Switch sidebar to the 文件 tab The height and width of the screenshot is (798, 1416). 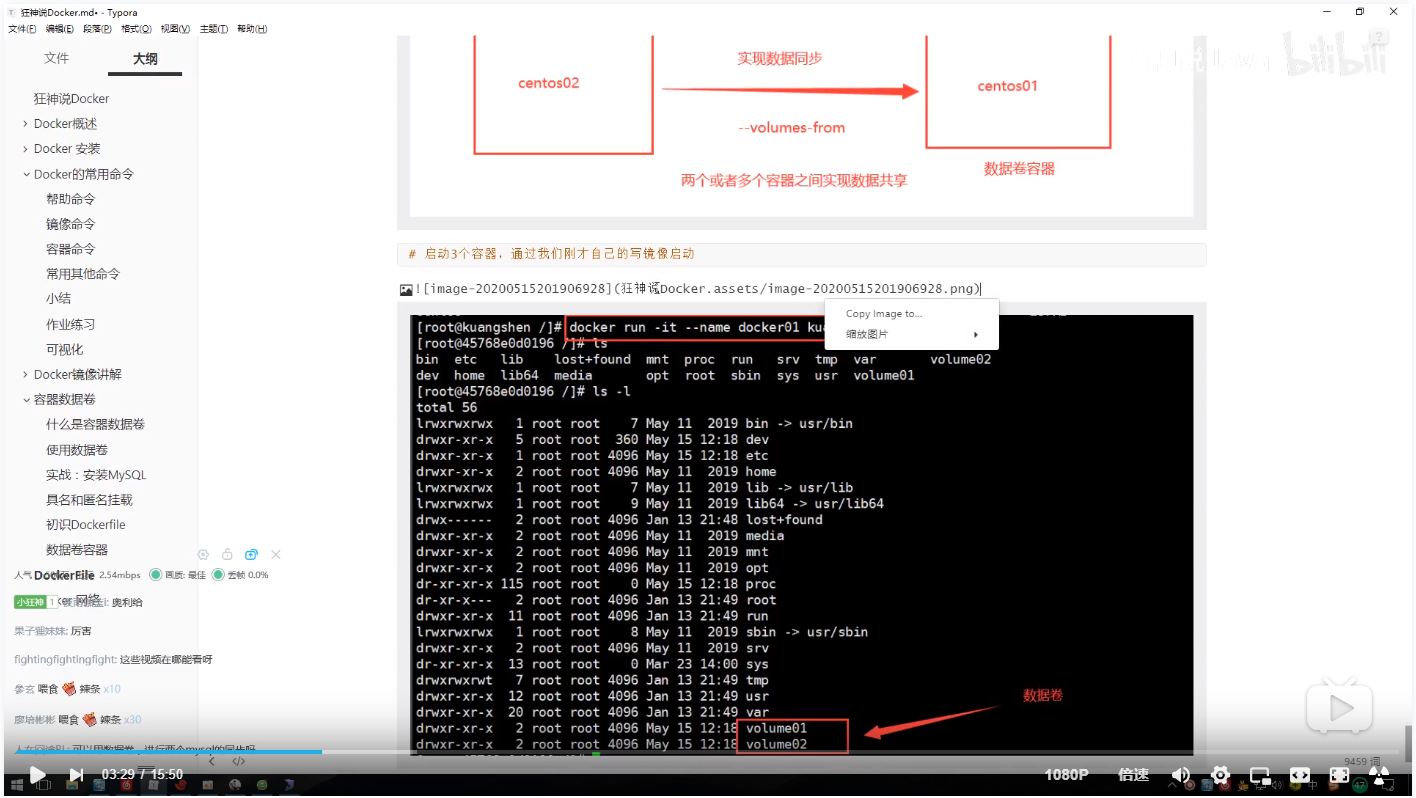click(x=57, y=58)
